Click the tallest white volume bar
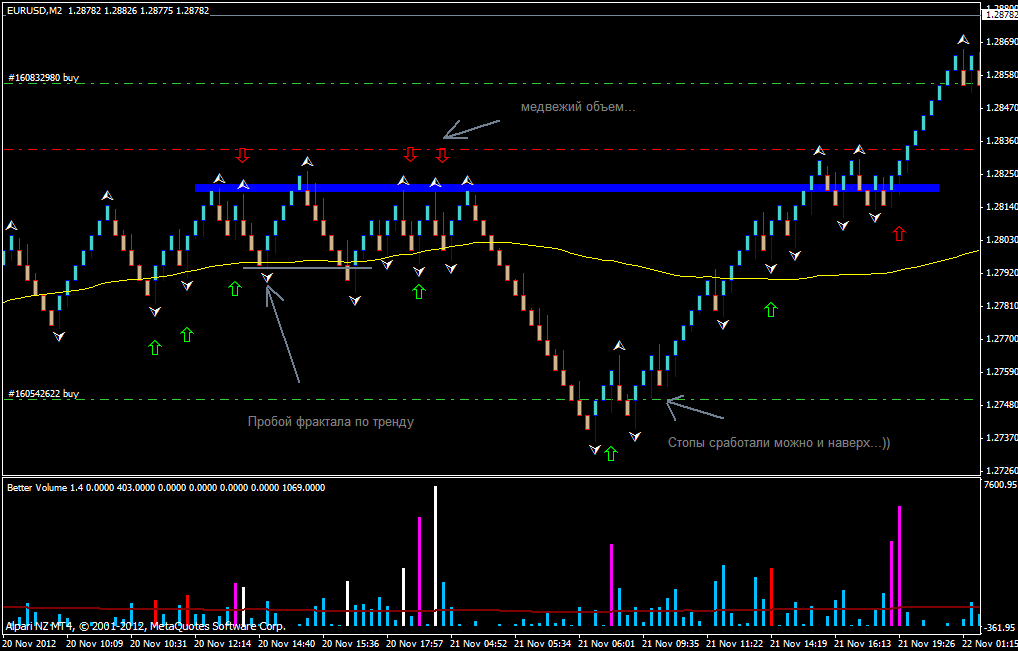The width and height of the screenshot is (1018, 651). click(436, 556)
